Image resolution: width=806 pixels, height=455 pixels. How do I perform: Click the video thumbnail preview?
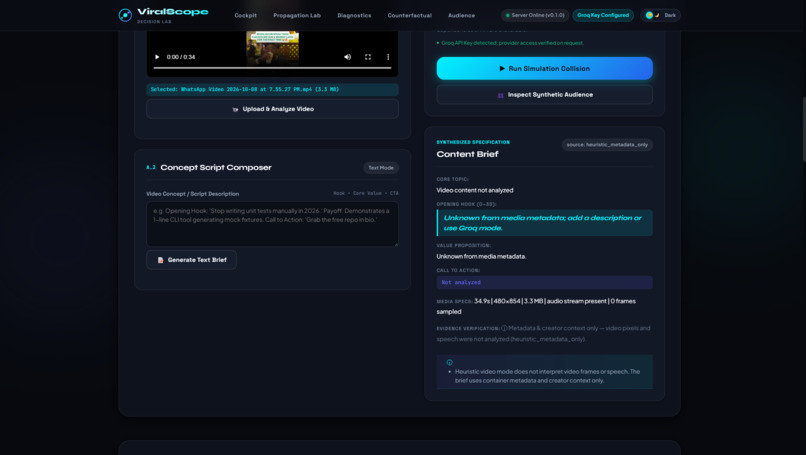point(272,48)
